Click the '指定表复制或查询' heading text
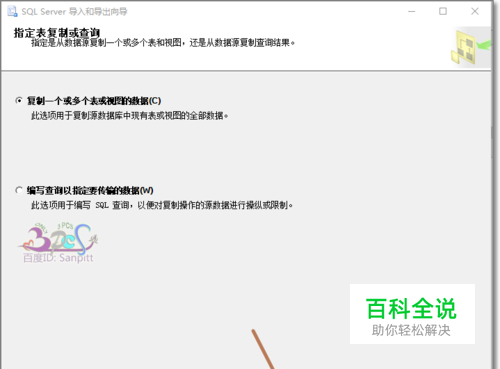 tap(57, 33)
